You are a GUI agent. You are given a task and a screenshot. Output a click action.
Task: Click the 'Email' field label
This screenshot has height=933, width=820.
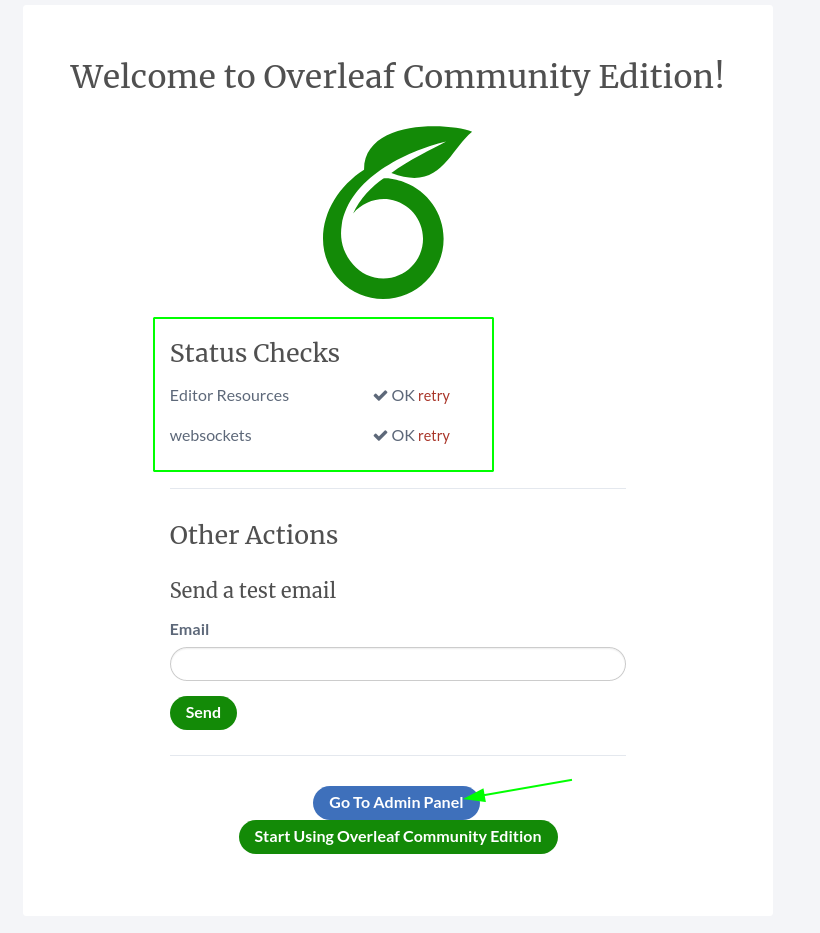(x=189, y=630)
